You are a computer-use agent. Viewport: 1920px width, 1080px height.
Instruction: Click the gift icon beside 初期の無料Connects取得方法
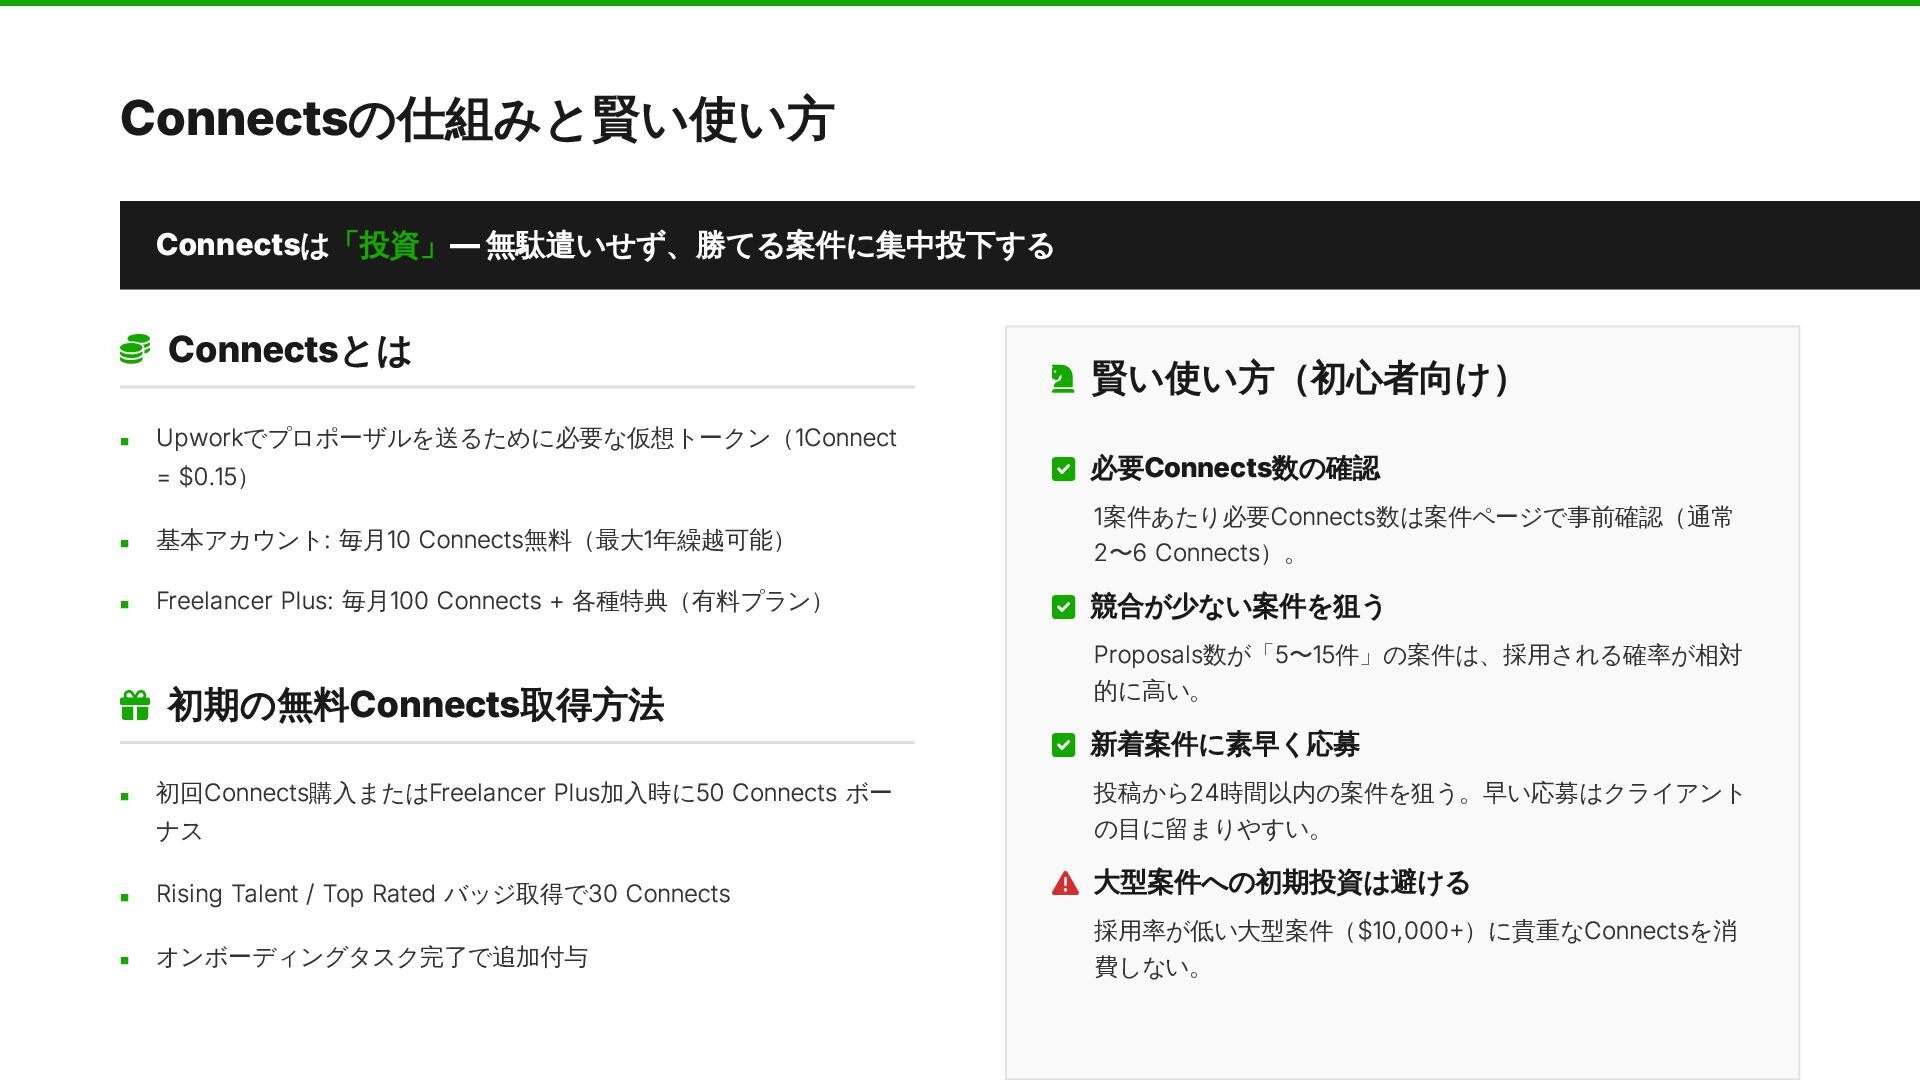coord(135,705)
